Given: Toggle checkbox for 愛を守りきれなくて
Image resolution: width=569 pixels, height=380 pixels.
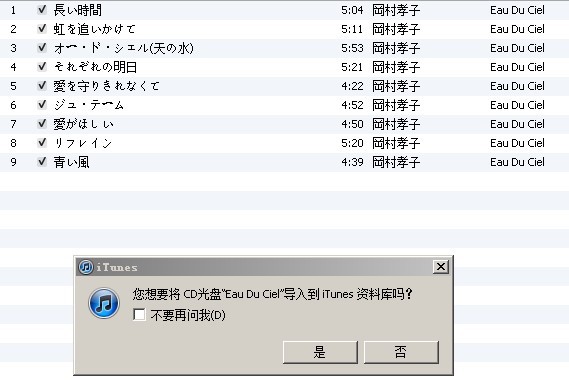Looking at the screenshot, I should pyautogui.click(x=42, y=86).
